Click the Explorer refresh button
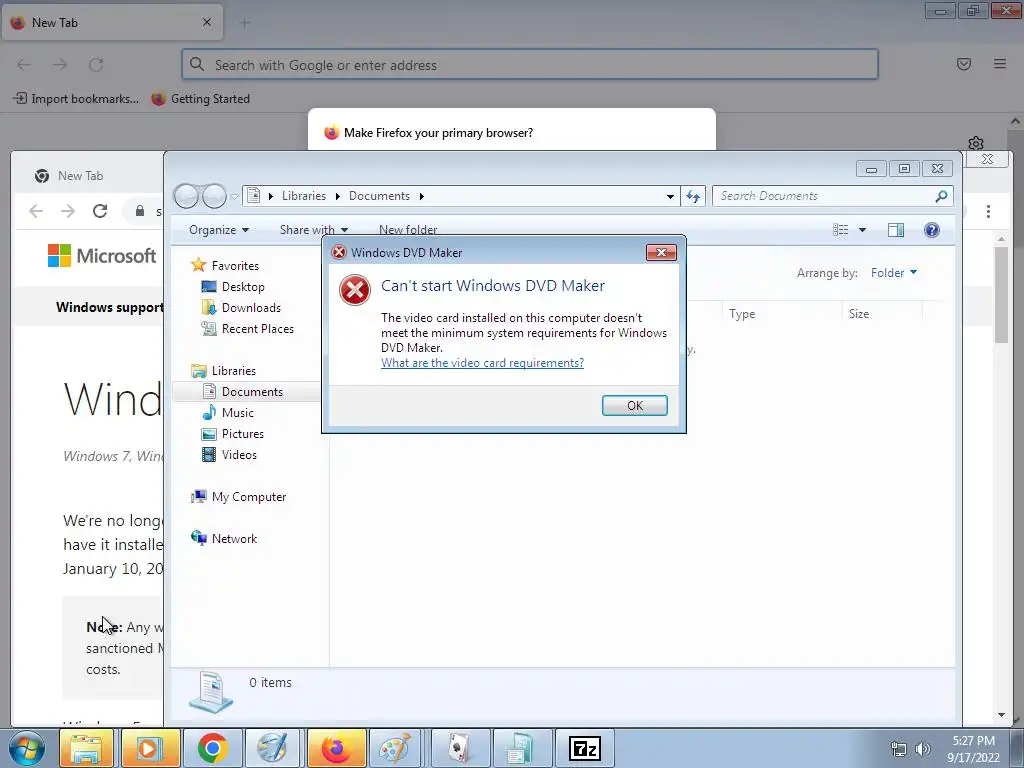The height and width of the screenshot is (768, 1024). (693, 196)
